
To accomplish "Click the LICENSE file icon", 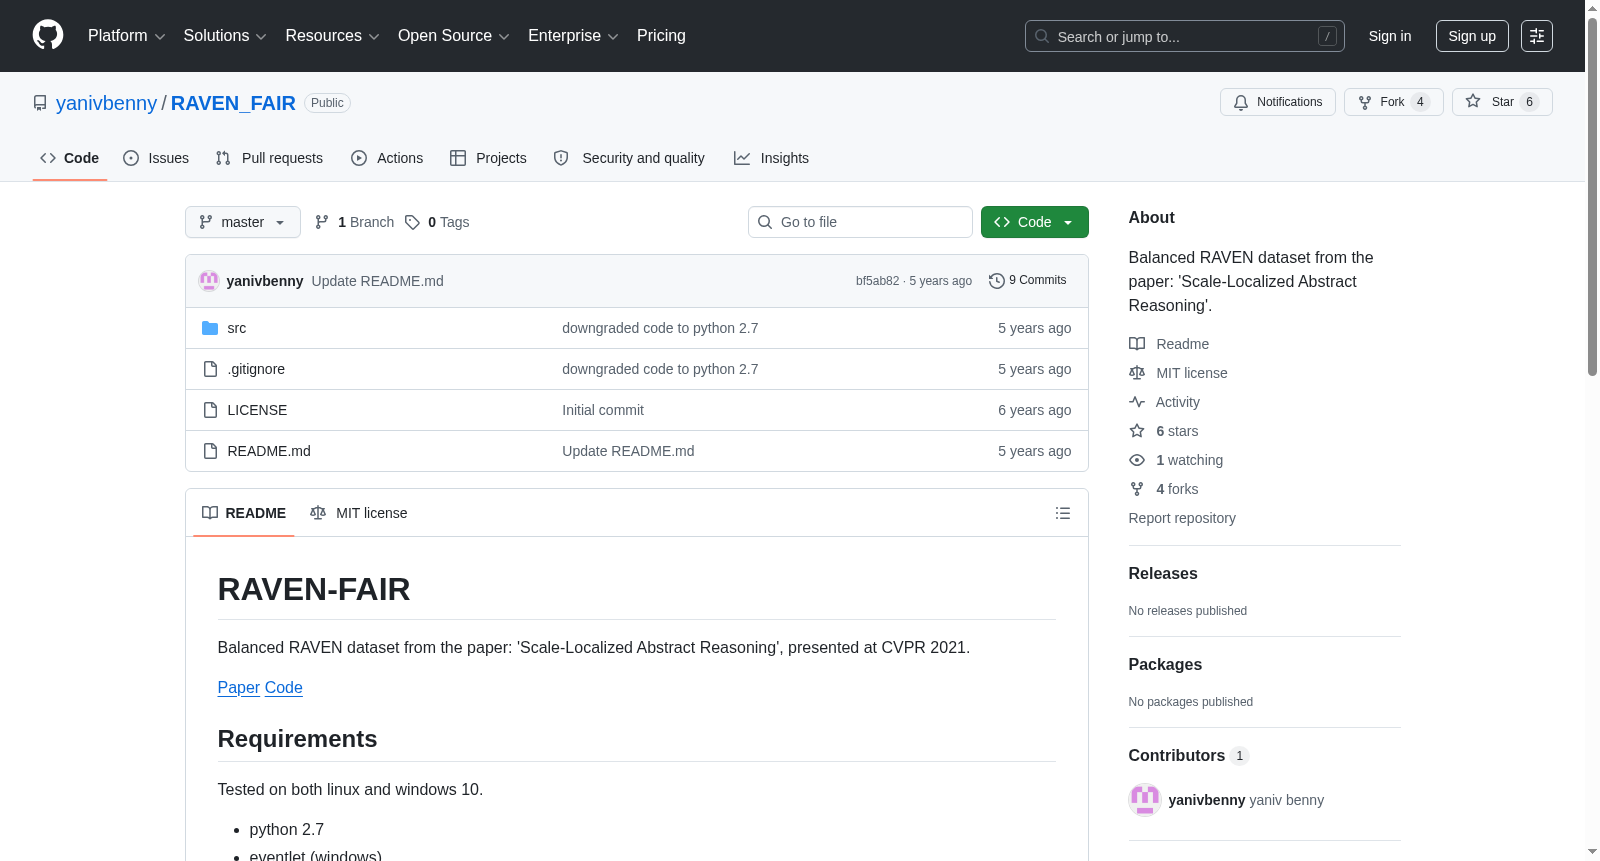I will point(210,410).
